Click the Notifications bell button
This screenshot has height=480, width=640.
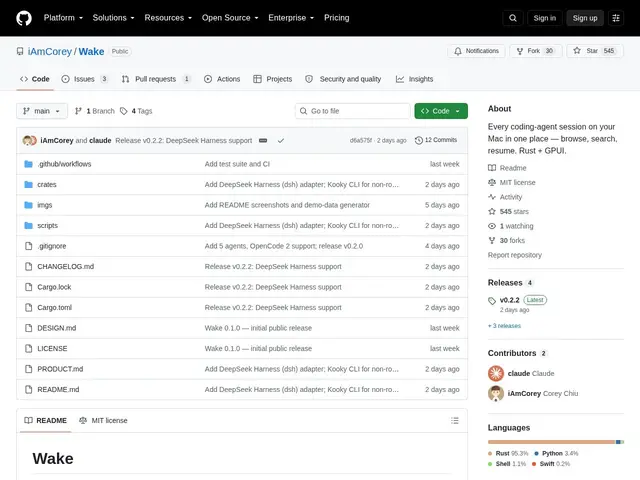[x=476, y=51]
